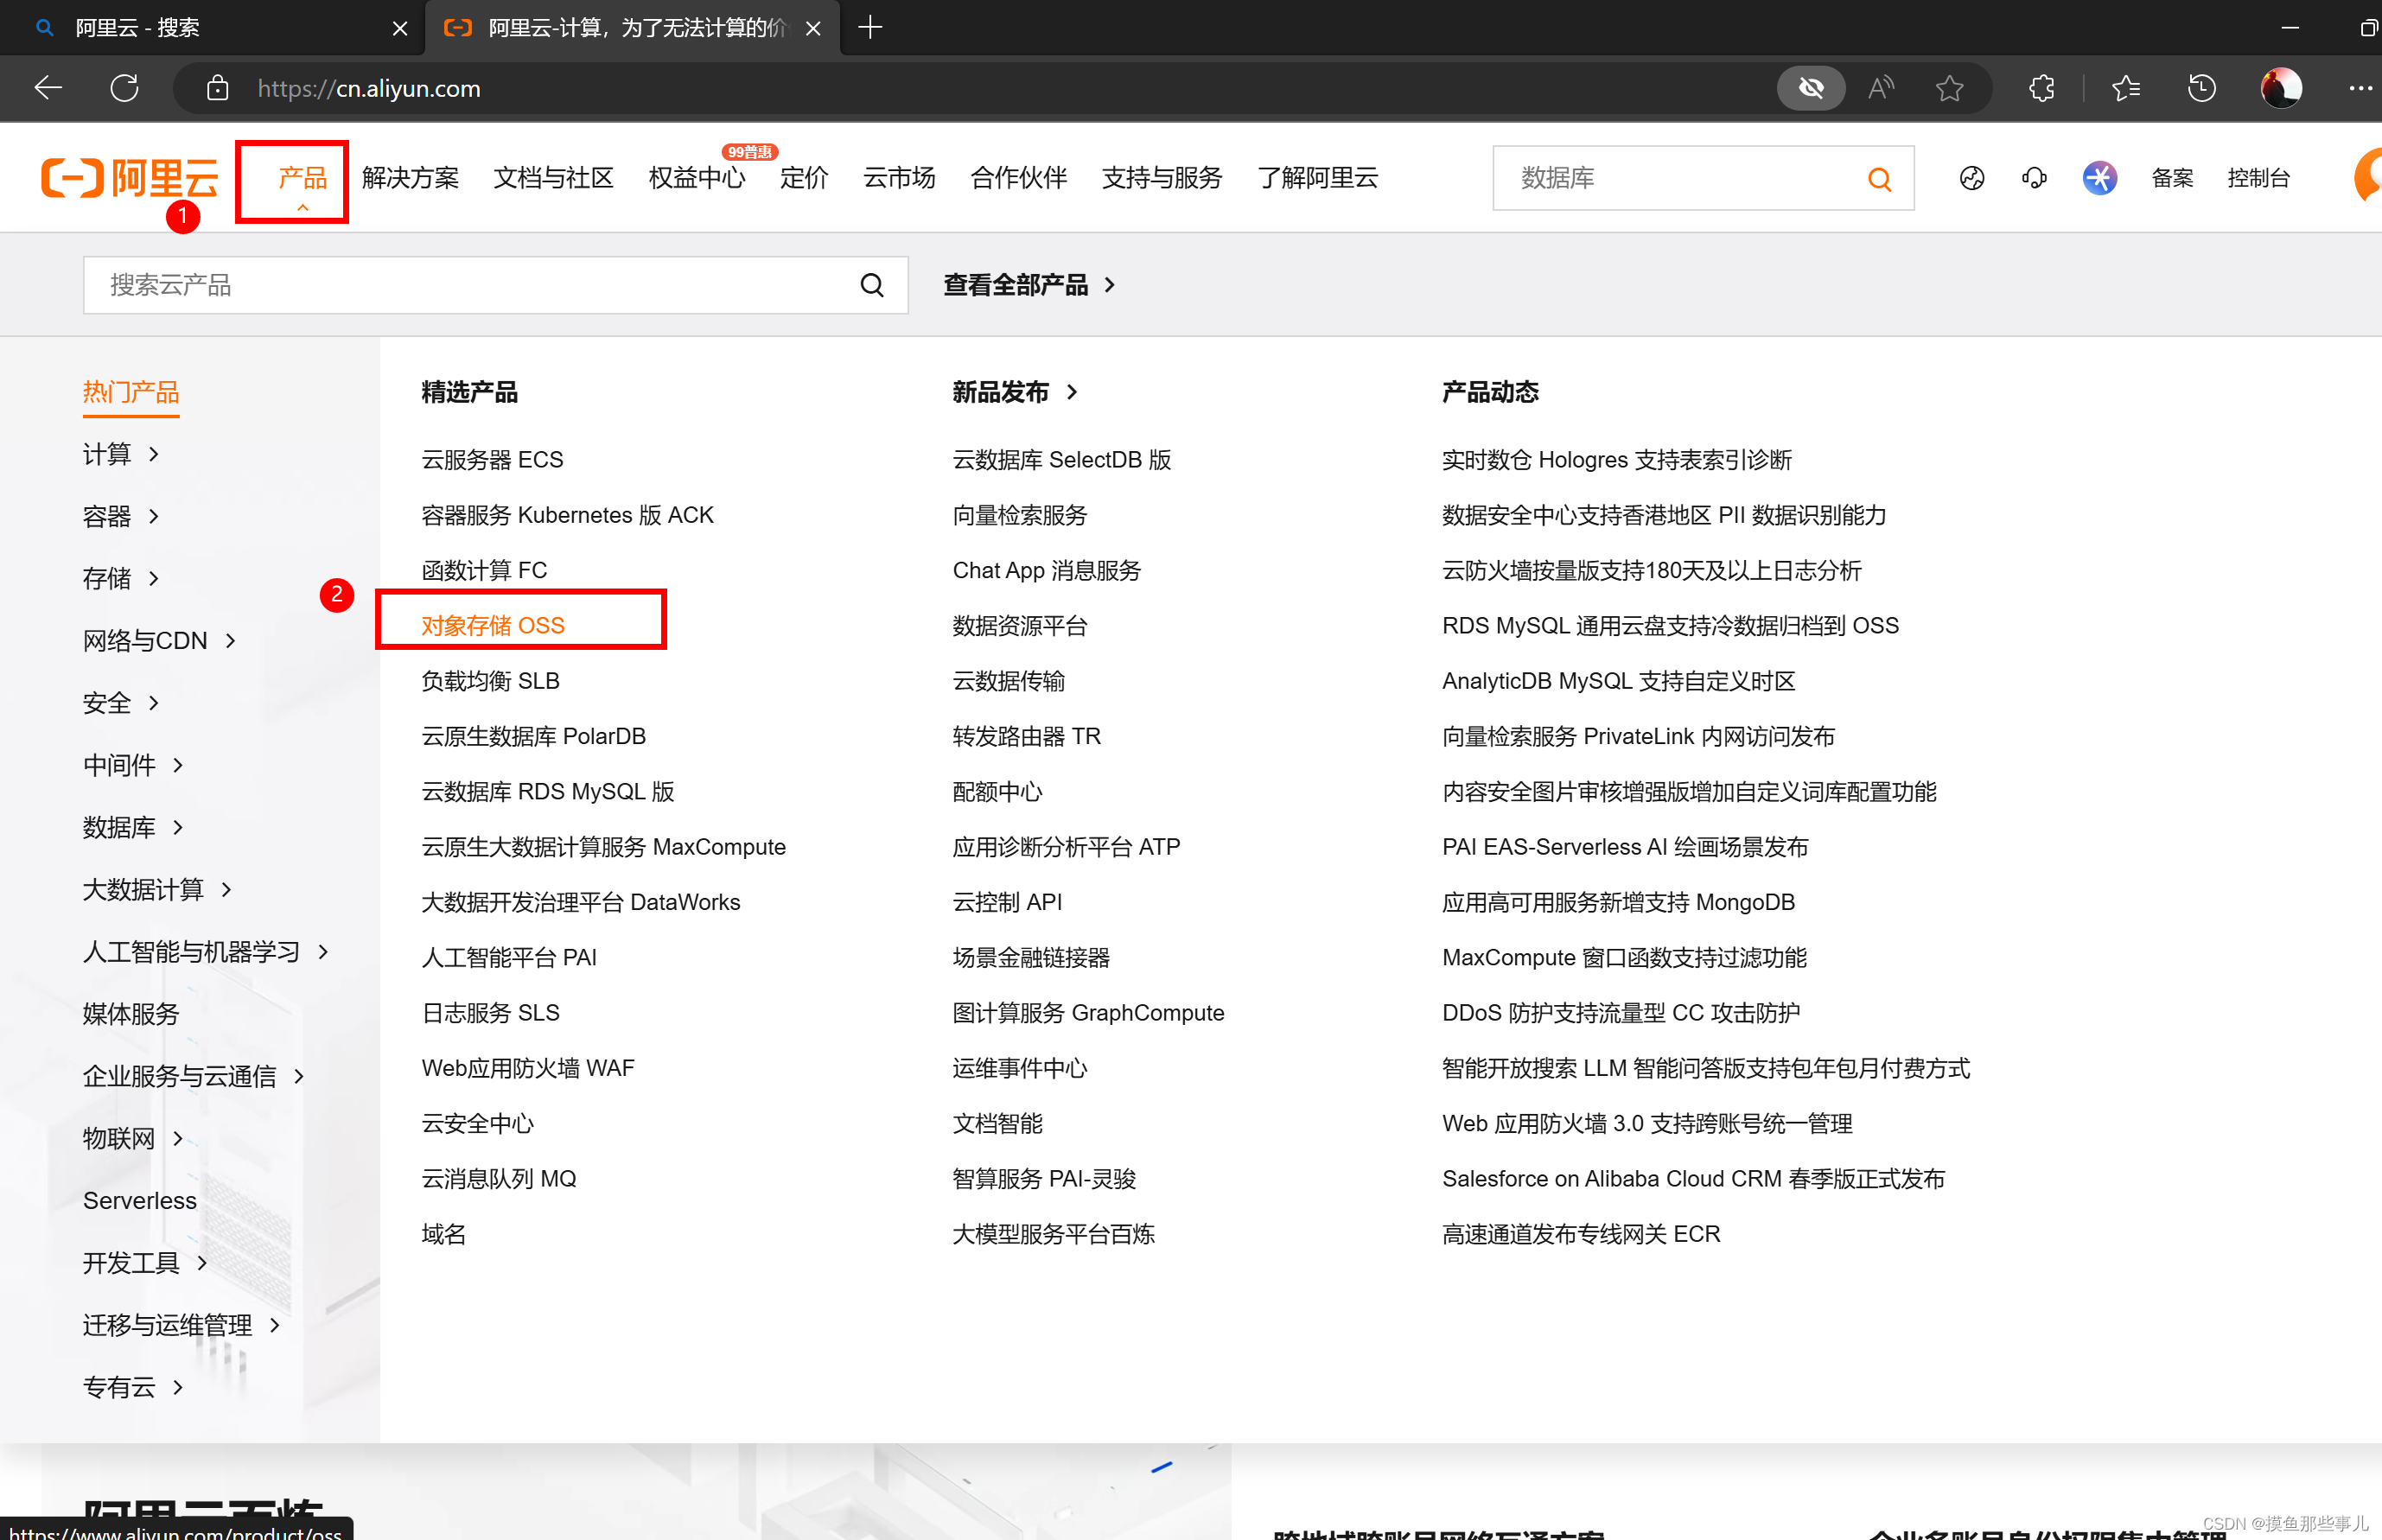Expand the 计算 category
The height and width of the screenshot is (1540, 2382).
coord(121,454)
